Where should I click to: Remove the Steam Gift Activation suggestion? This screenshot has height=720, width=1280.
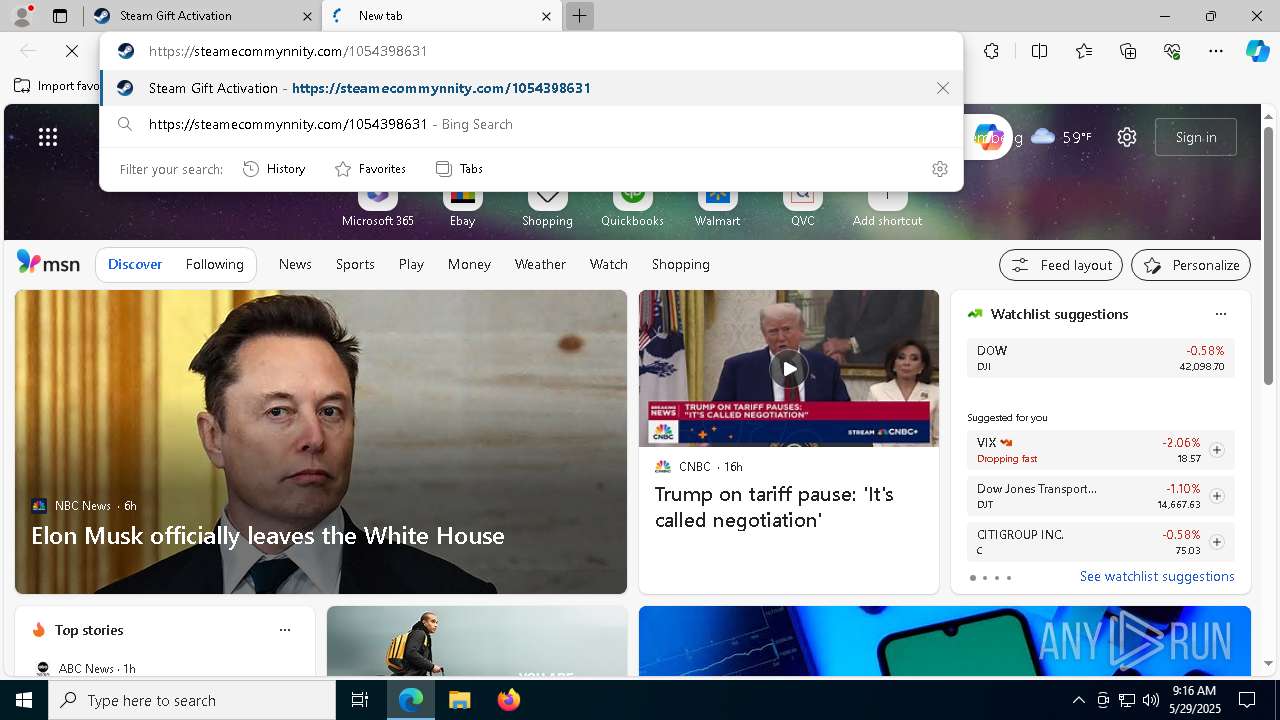pos(942,88)
